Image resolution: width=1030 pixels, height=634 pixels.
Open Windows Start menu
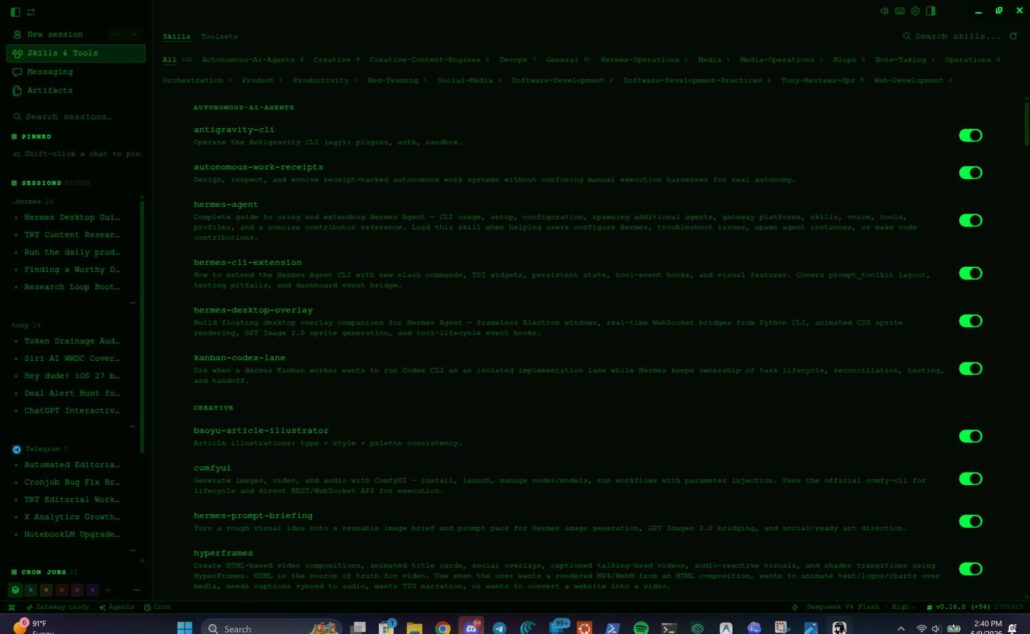click(185, 627)
